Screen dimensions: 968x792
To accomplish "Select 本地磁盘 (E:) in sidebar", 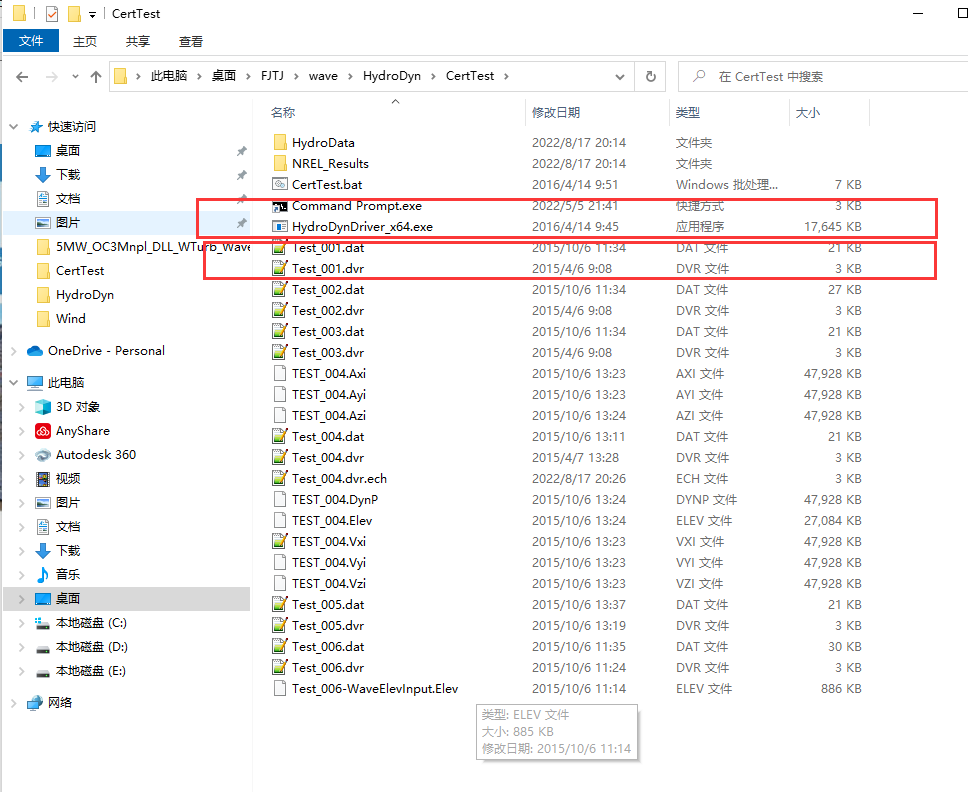I will pyautogui.click(x=91, y=671).
